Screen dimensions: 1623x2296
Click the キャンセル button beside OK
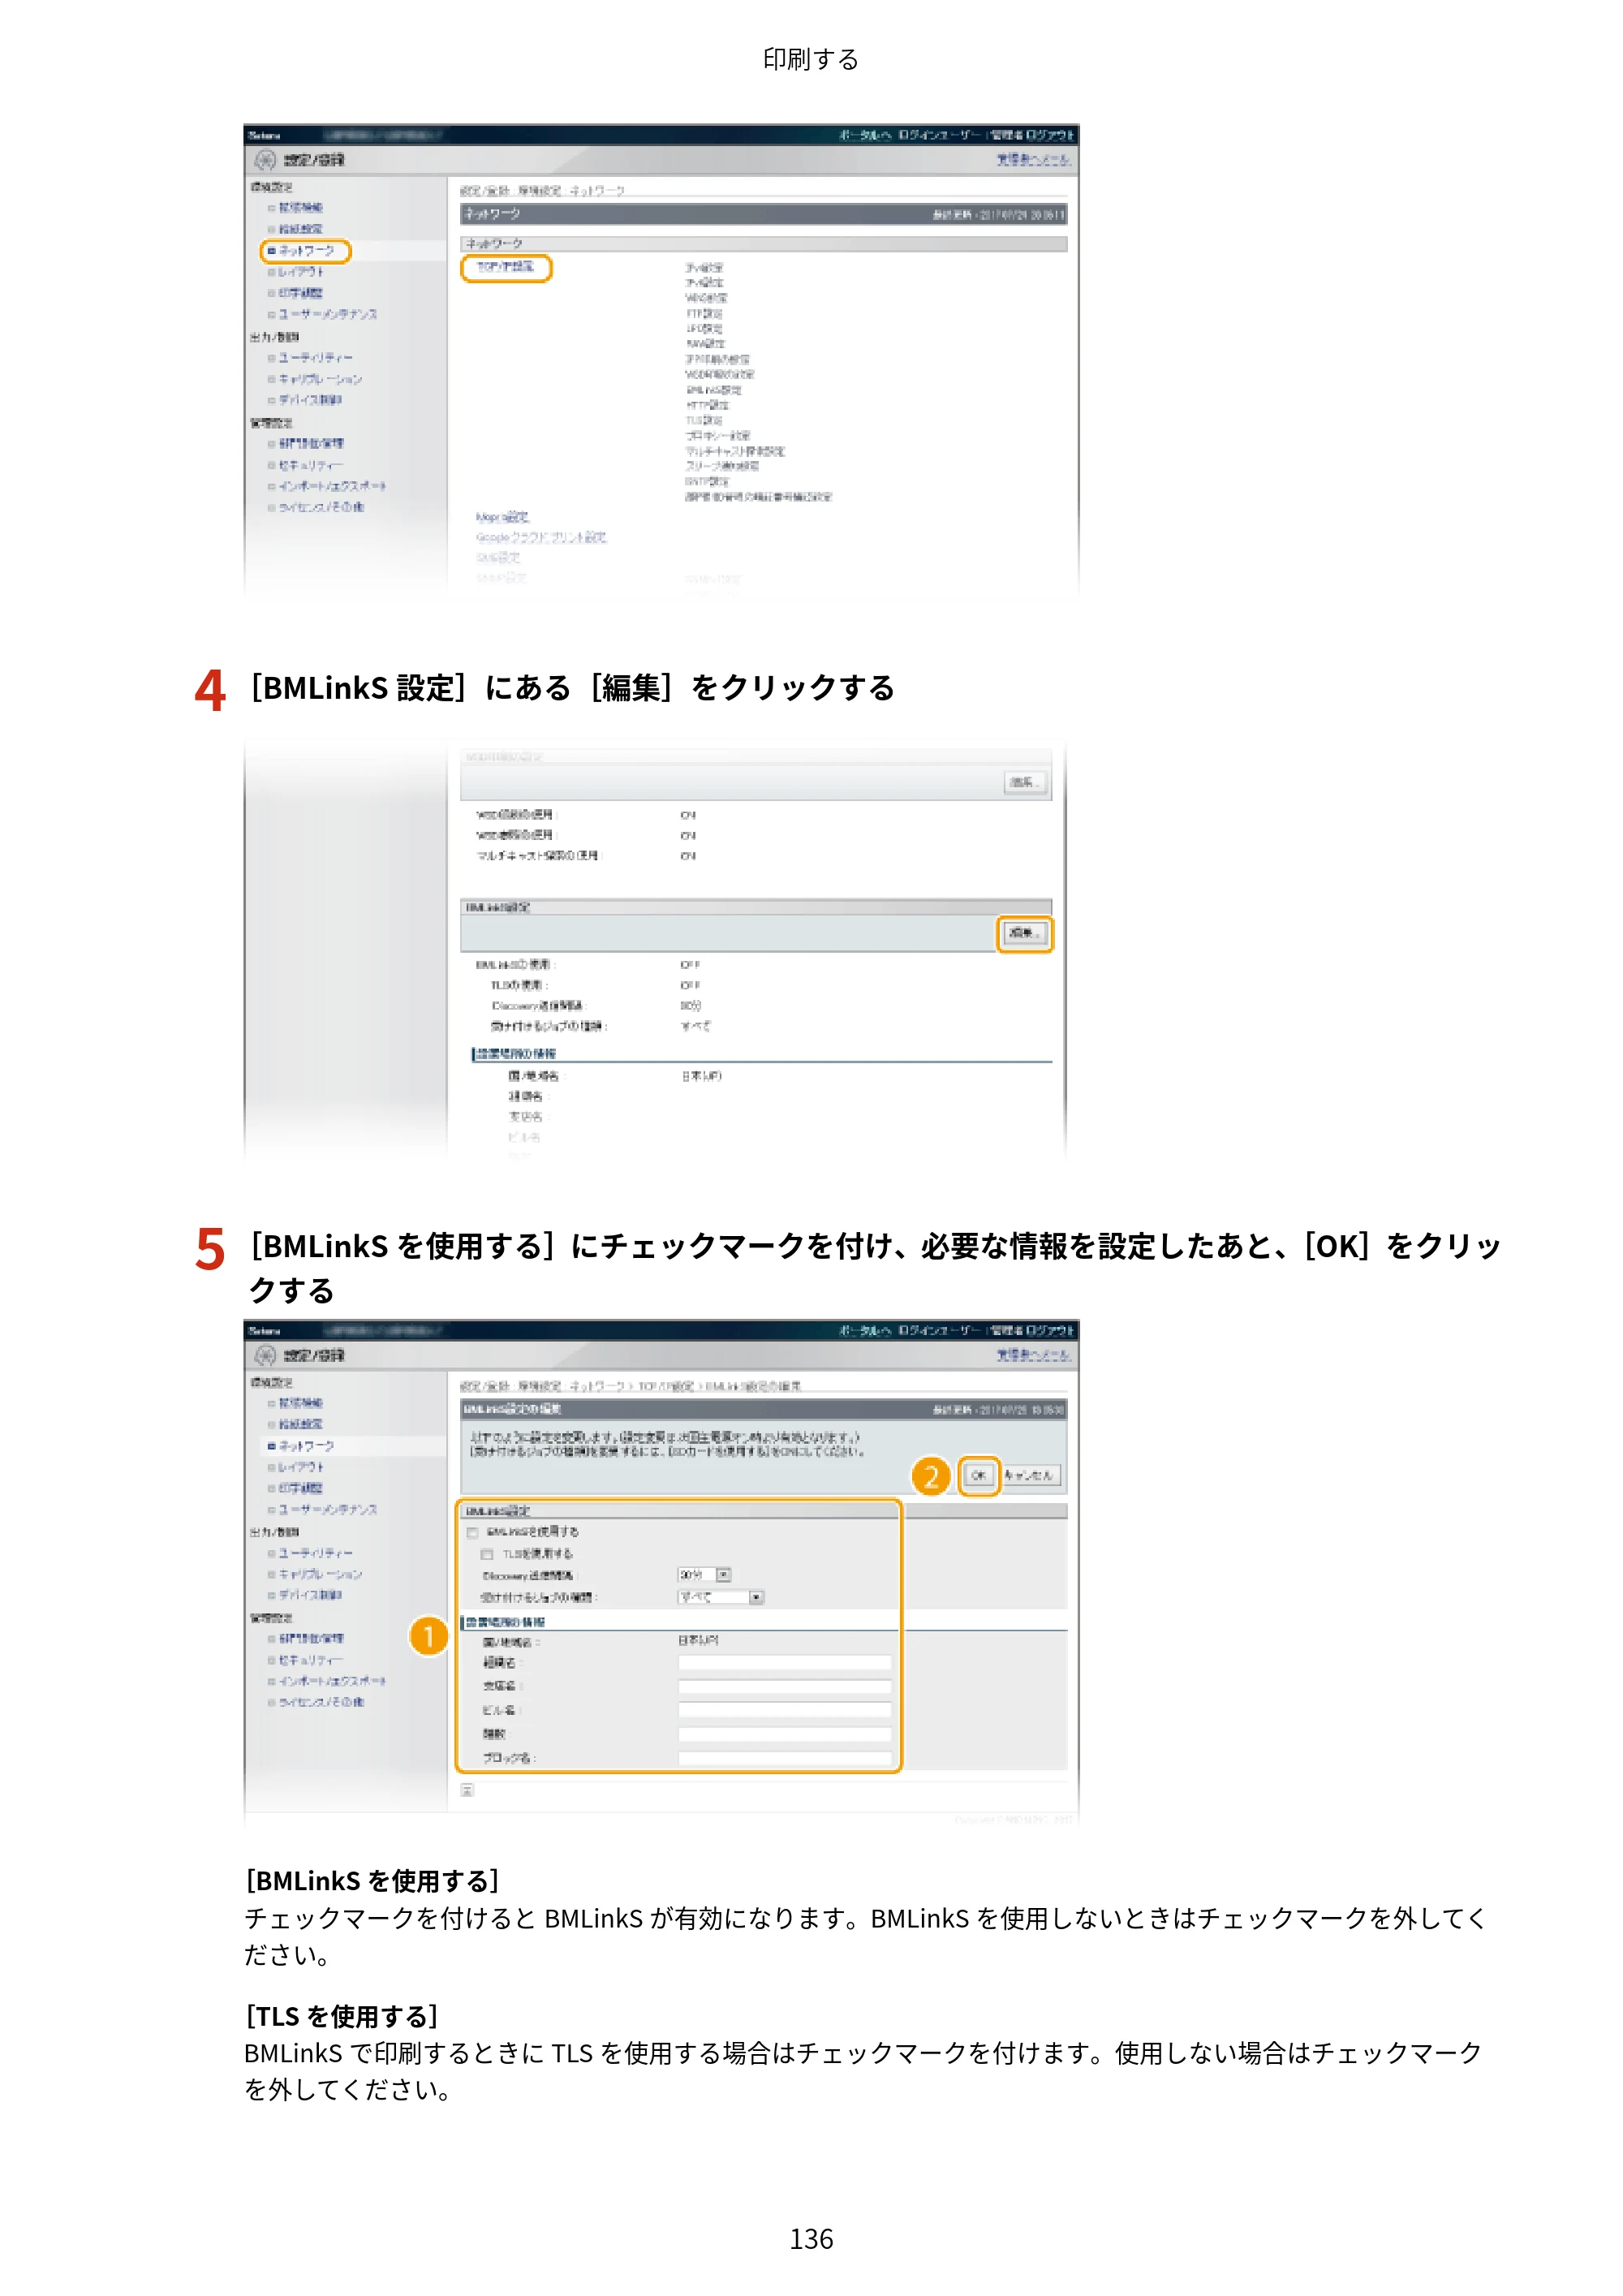tap(1029, 1475)
